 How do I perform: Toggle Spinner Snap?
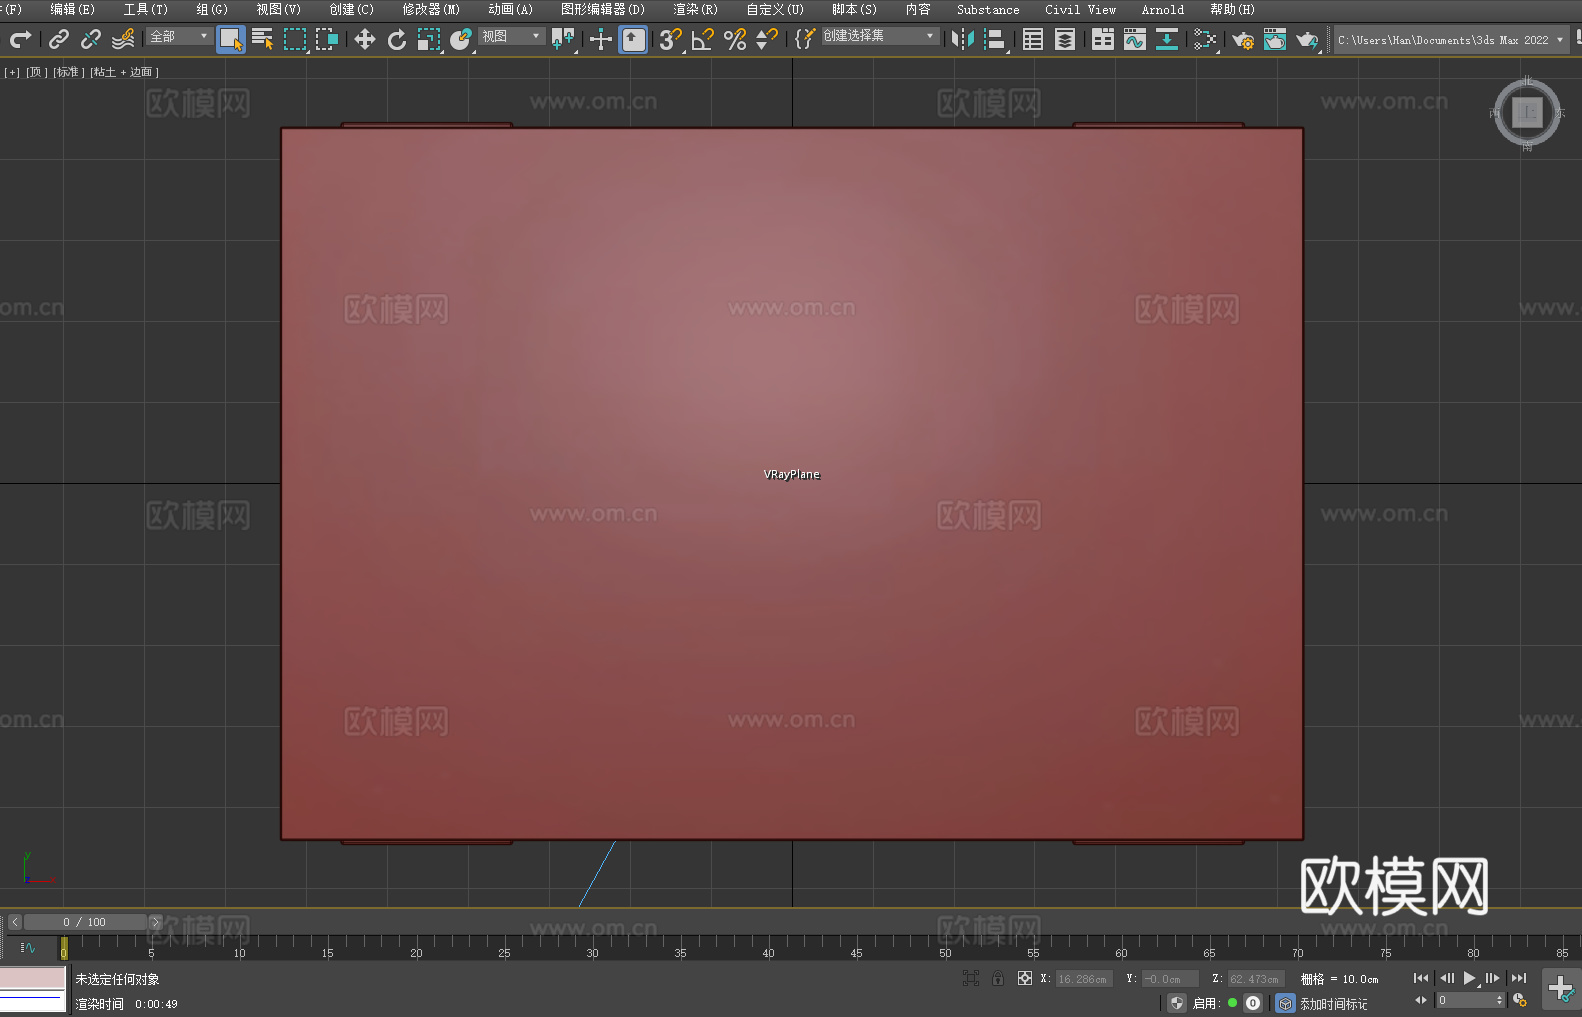767,39
